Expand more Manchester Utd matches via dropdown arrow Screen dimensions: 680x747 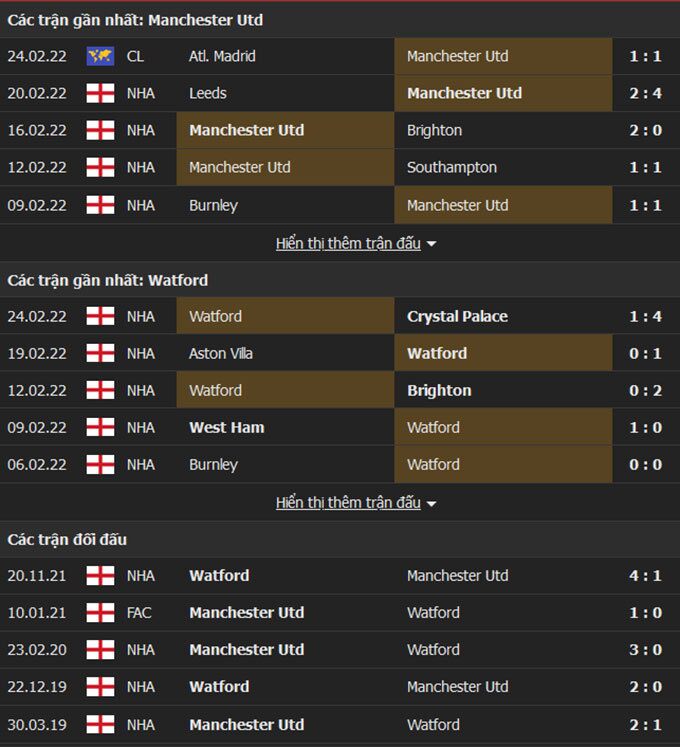coord(431,244)
